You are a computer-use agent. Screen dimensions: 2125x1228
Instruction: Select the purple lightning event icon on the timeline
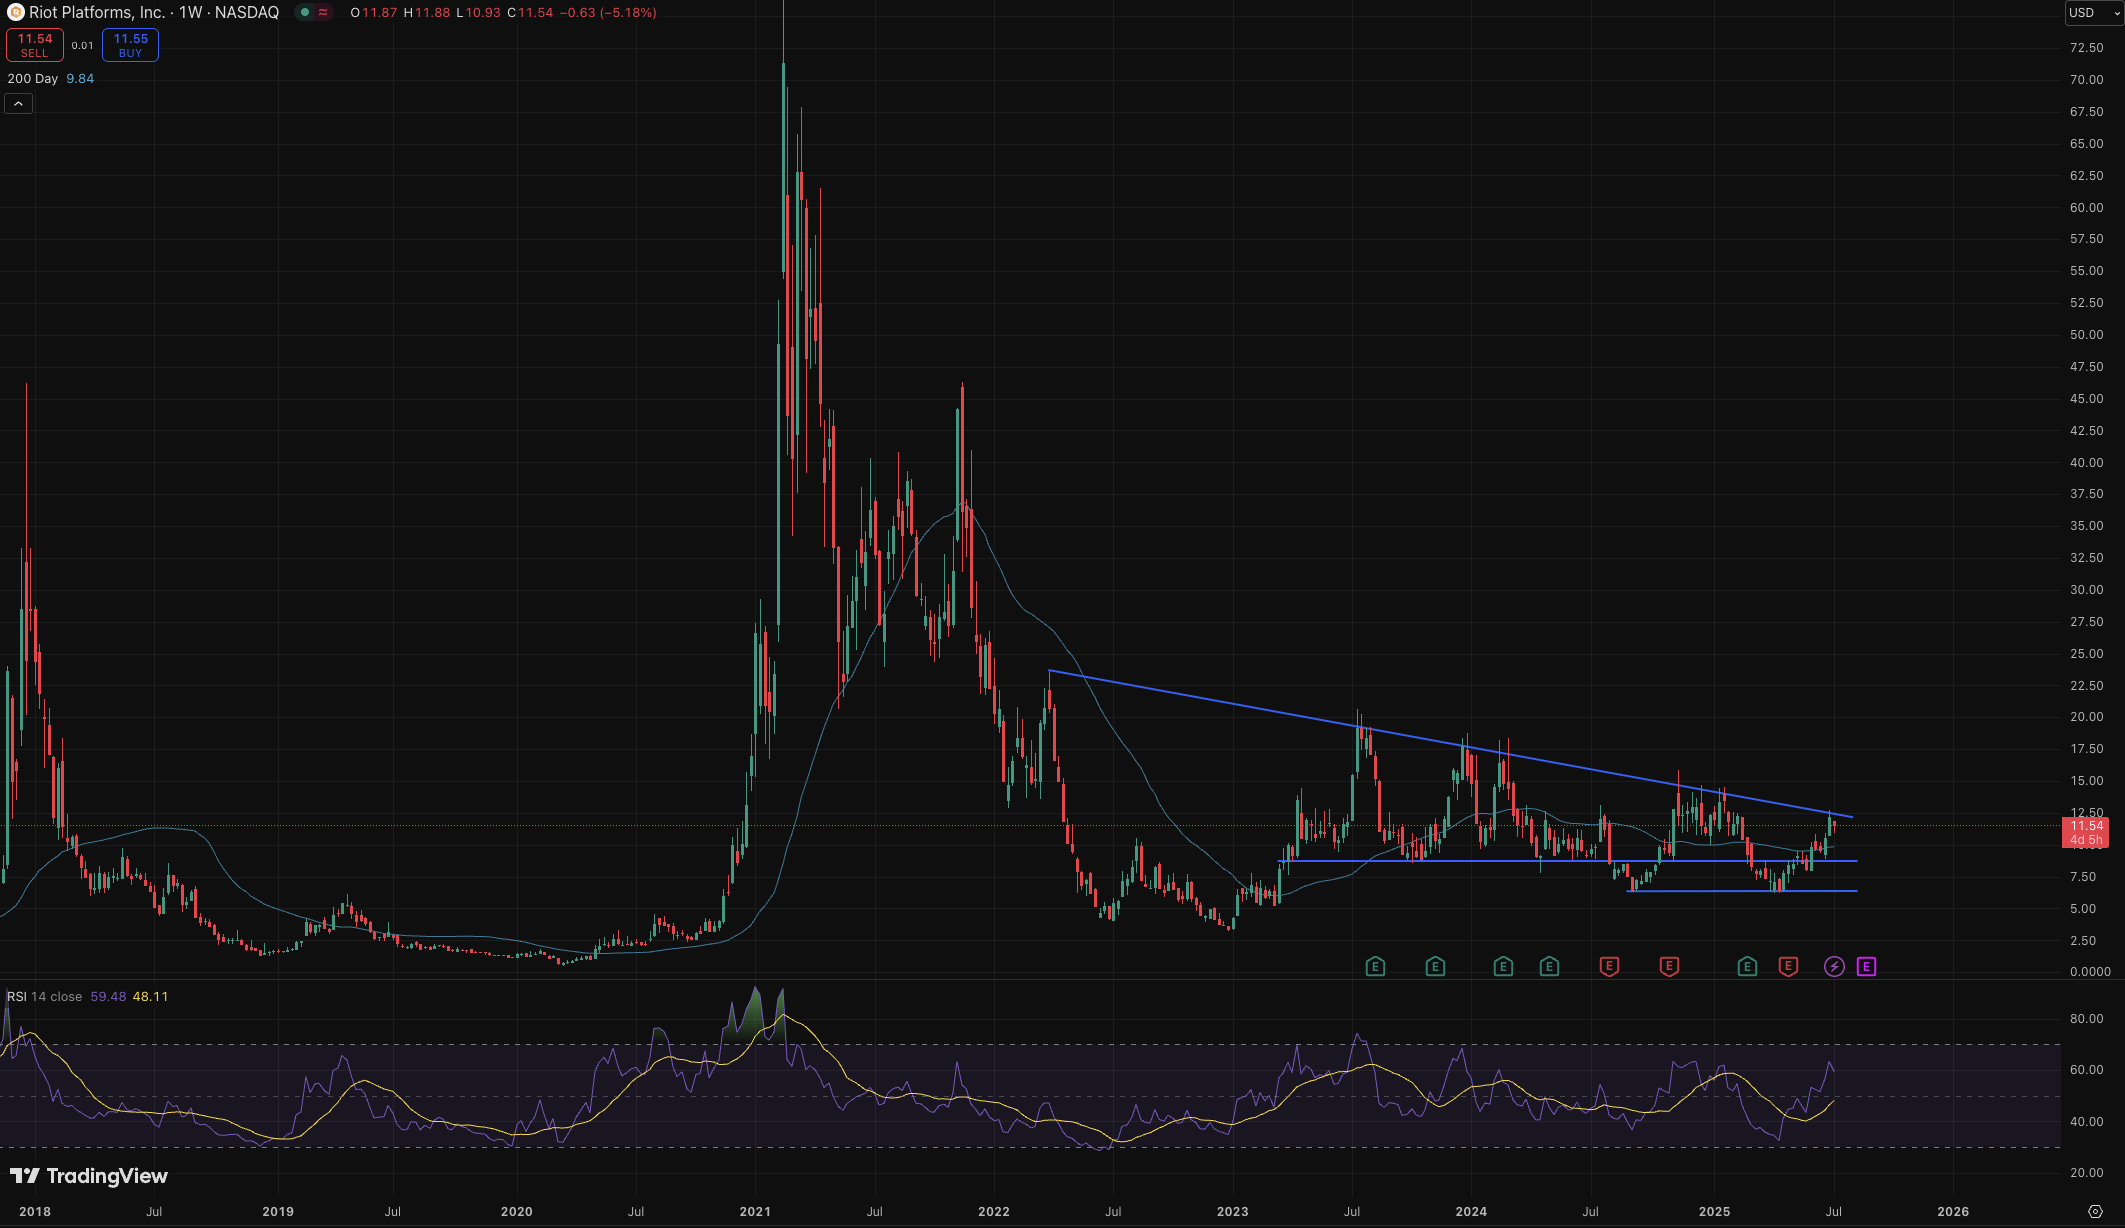point(1835,966)
